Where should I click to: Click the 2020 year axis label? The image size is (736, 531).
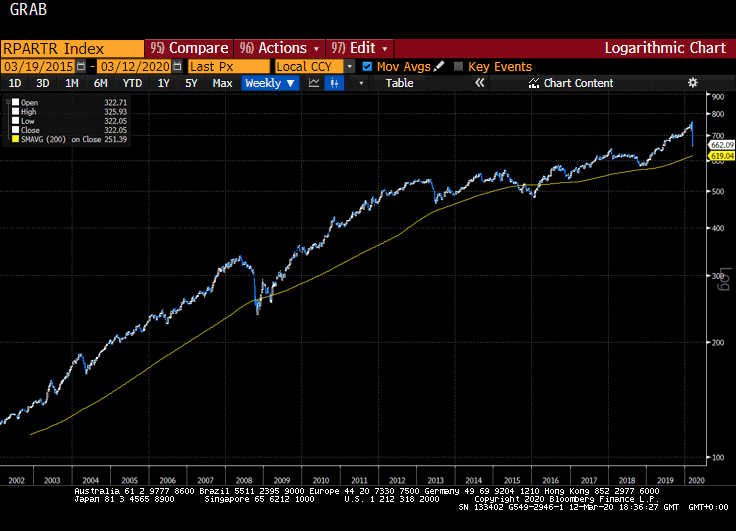point(696,480)
